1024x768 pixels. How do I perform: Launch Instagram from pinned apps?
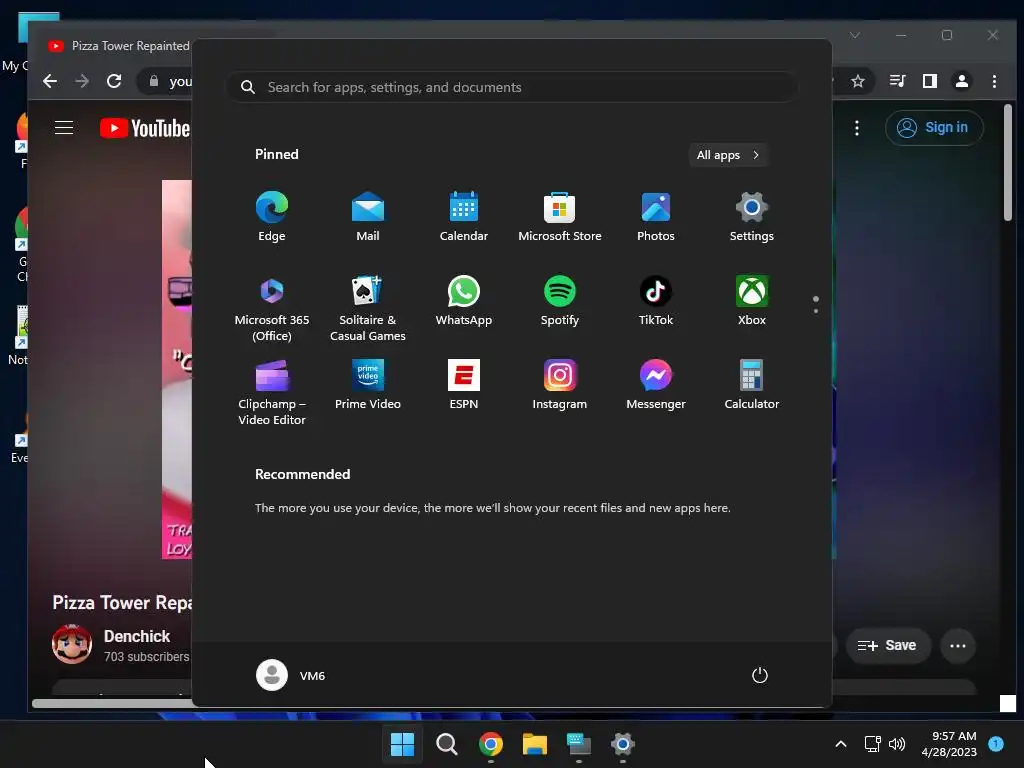[560, 385]
